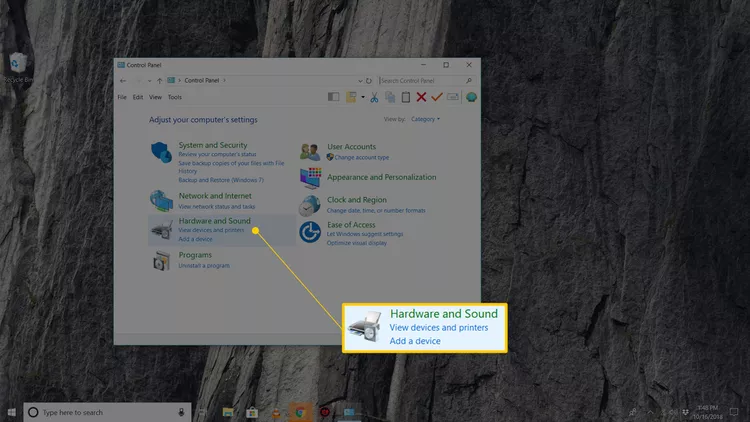Click the View devices and printers link
This screenshot has width=750, height=422.
pos(211,231)
